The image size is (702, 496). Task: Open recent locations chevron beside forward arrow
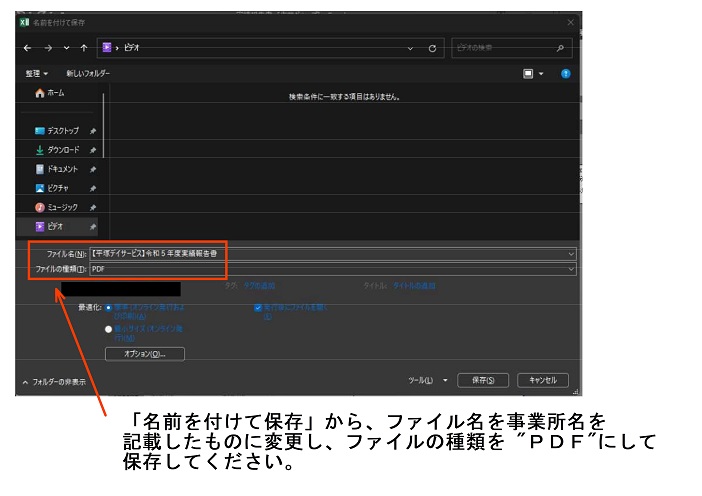(66, 48)
